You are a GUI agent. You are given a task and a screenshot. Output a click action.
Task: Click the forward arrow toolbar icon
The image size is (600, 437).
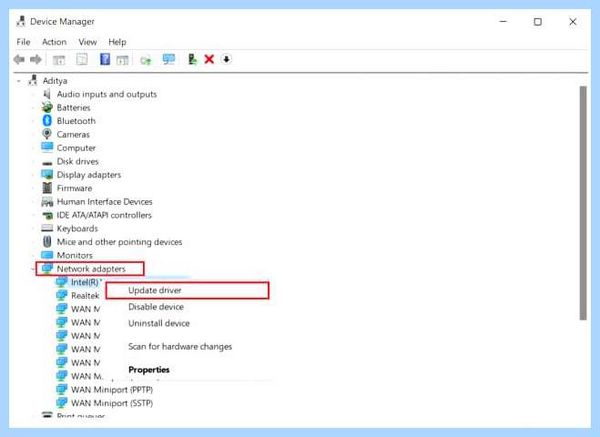36,59
